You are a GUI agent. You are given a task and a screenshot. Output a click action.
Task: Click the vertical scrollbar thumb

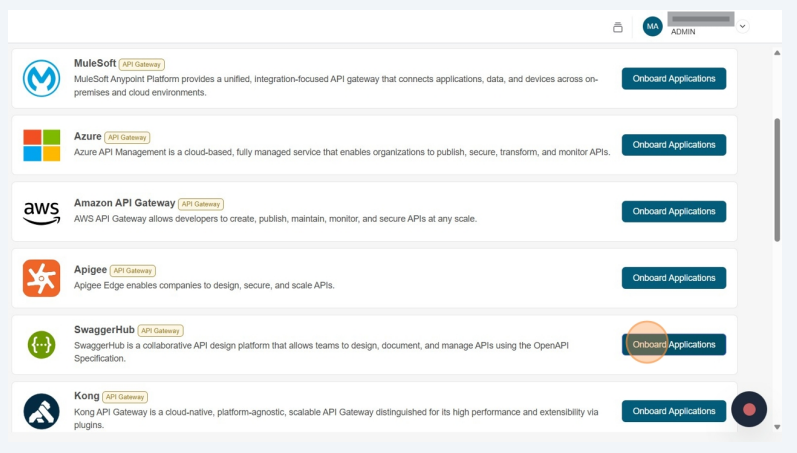coord(778,180)
